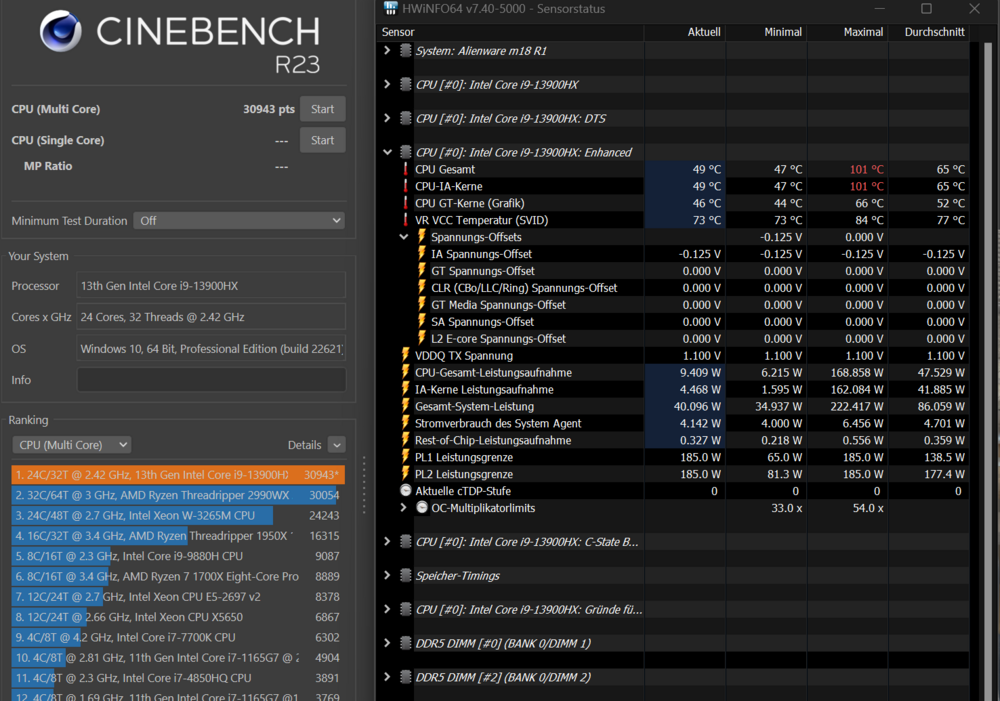Expand the OC-Multiplikatorlimits entry

tap(403, 508)
